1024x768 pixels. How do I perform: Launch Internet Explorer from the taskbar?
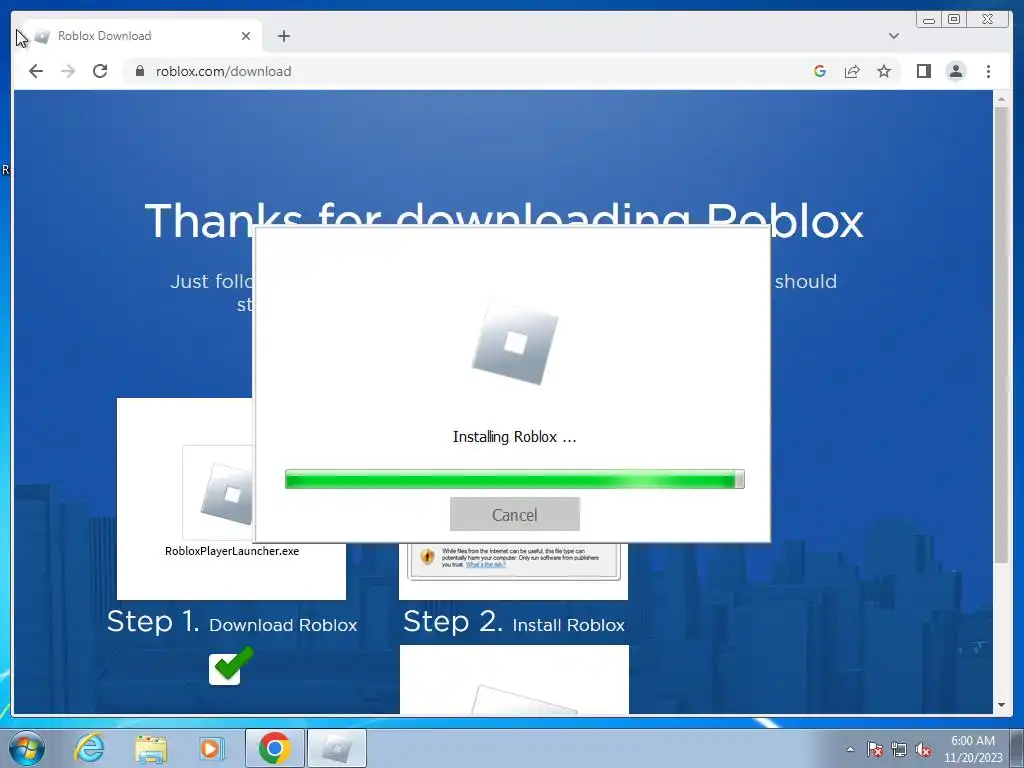click(89, 748)
